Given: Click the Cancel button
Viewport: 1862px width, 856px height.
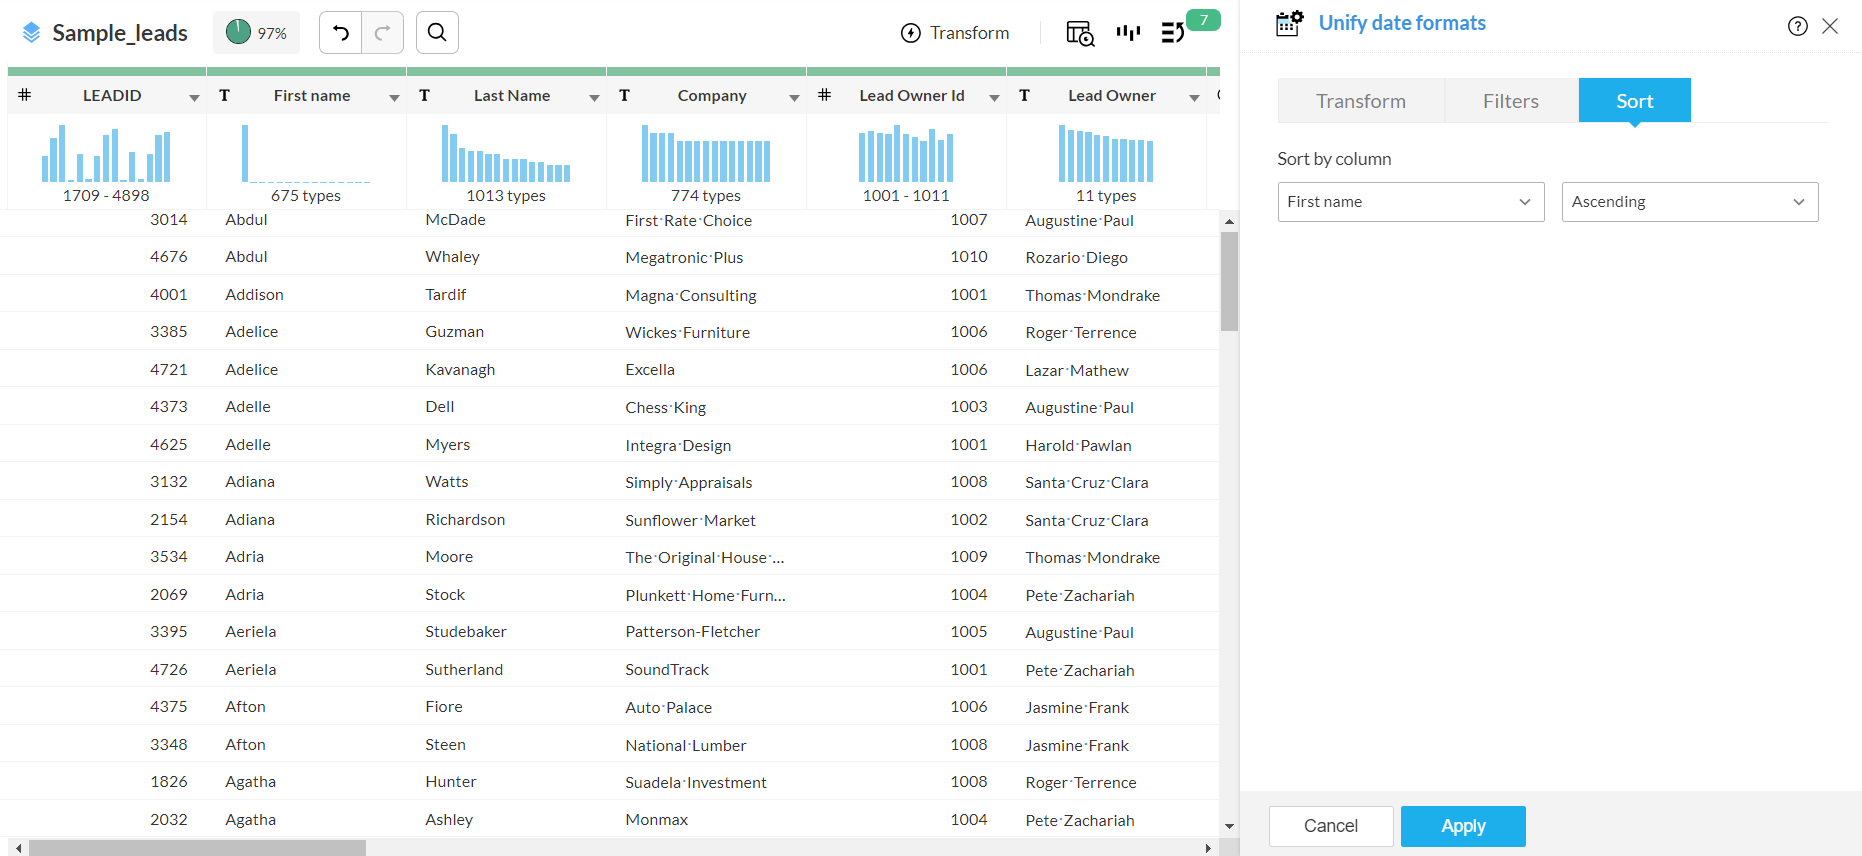Looking at the screenshot, I should (1330, 826).
